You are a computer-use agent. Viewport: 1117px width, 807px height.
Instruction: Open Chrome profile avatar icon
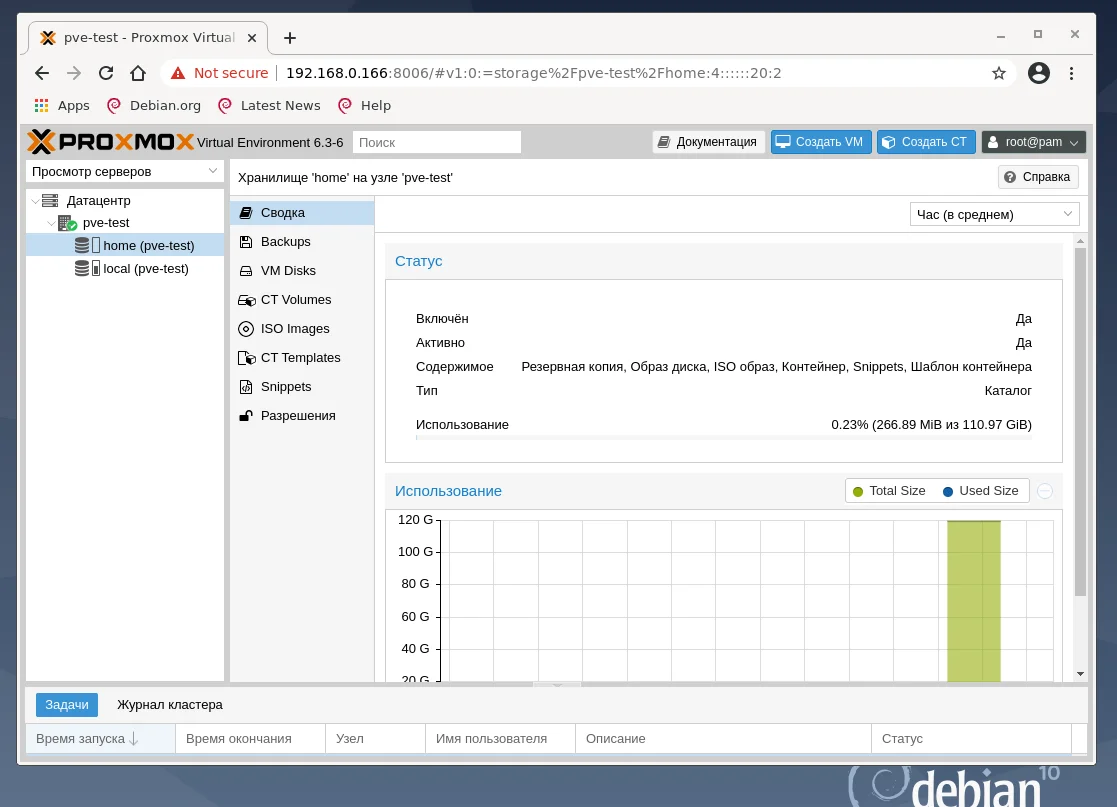click(x=1039, y=73)
